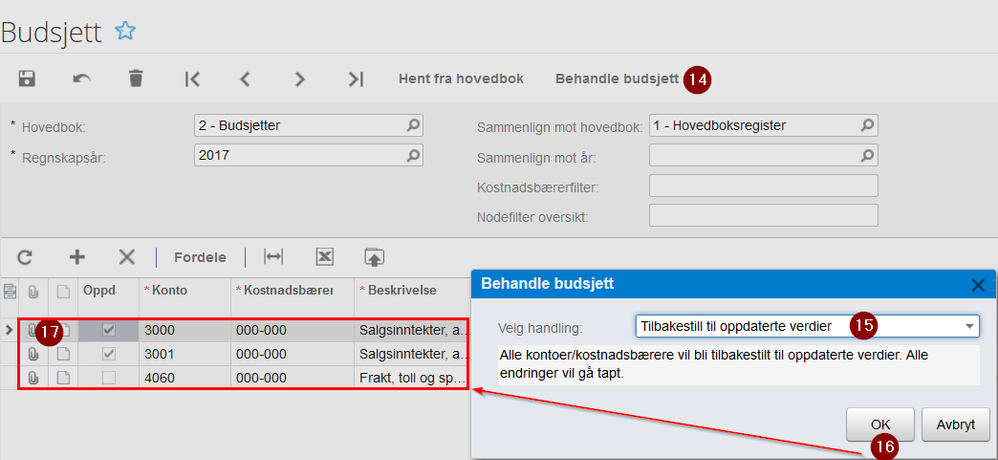Click the Kostnadsbærerfilter input field
The height and width of the screenshot is (460, 998).
(x=763, y=186)
